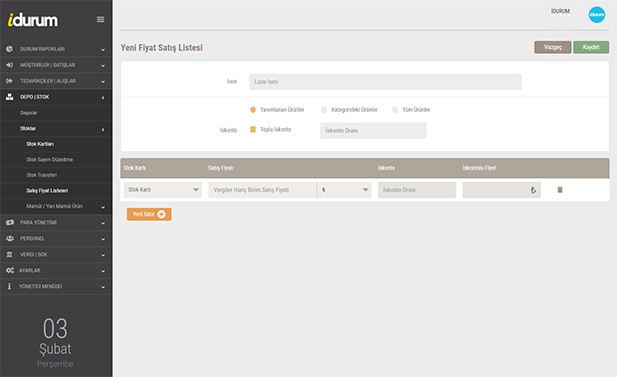Focus the İskontolu Fiyat field
Image resolution: width=617 pixels, height=377 pixels.
(501, 190)
